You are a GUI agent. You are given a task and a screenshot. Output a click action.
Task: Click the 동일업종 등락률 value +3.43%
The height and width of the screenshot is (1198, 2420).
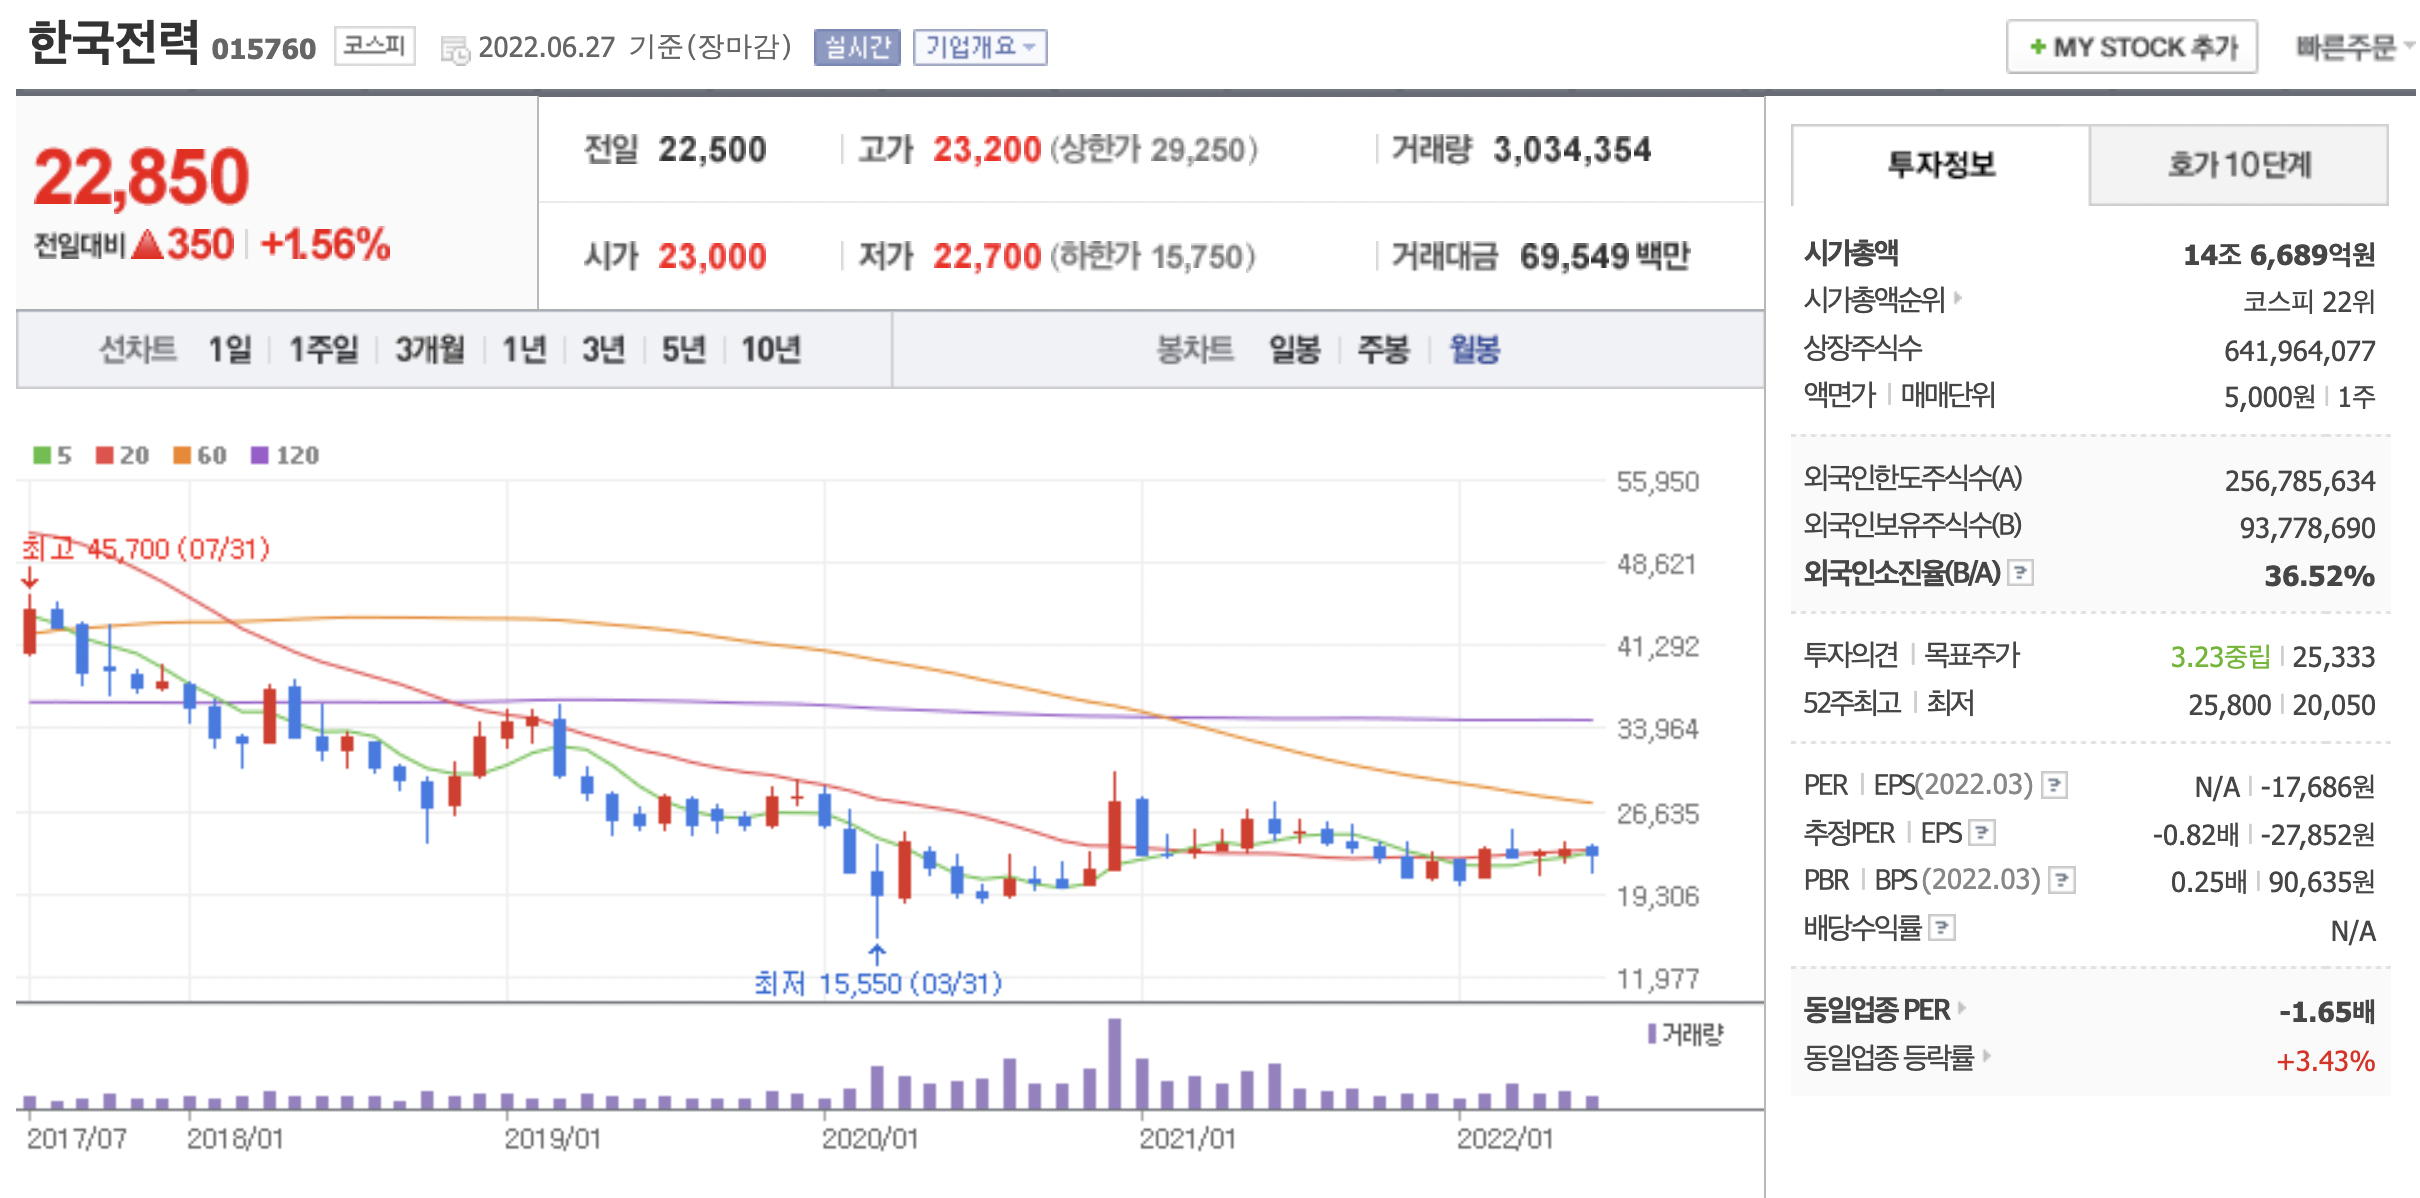[2325, 1061]
